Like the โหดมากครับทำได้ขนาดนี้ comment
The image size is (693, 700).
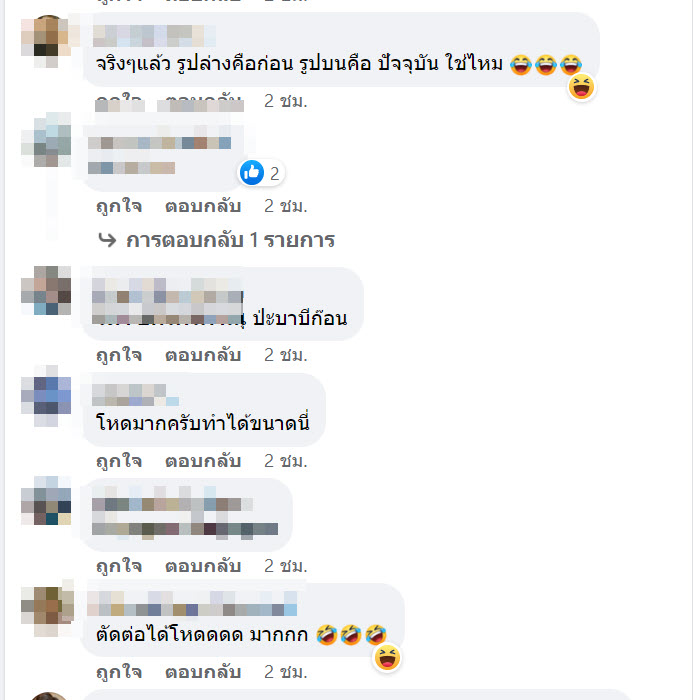[x=119, y=461]
